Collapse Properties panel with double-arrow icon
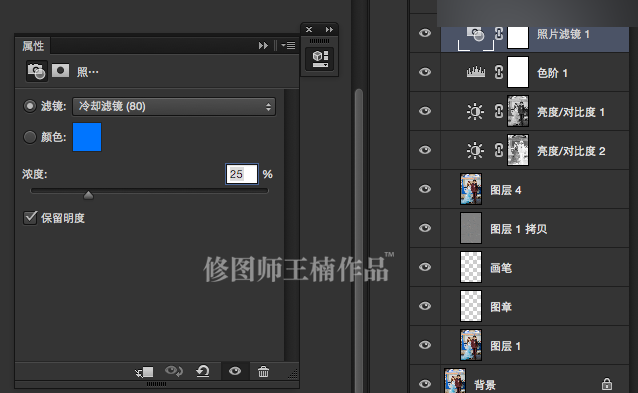This screenshot has height=393, width=638. coord(263,46)
